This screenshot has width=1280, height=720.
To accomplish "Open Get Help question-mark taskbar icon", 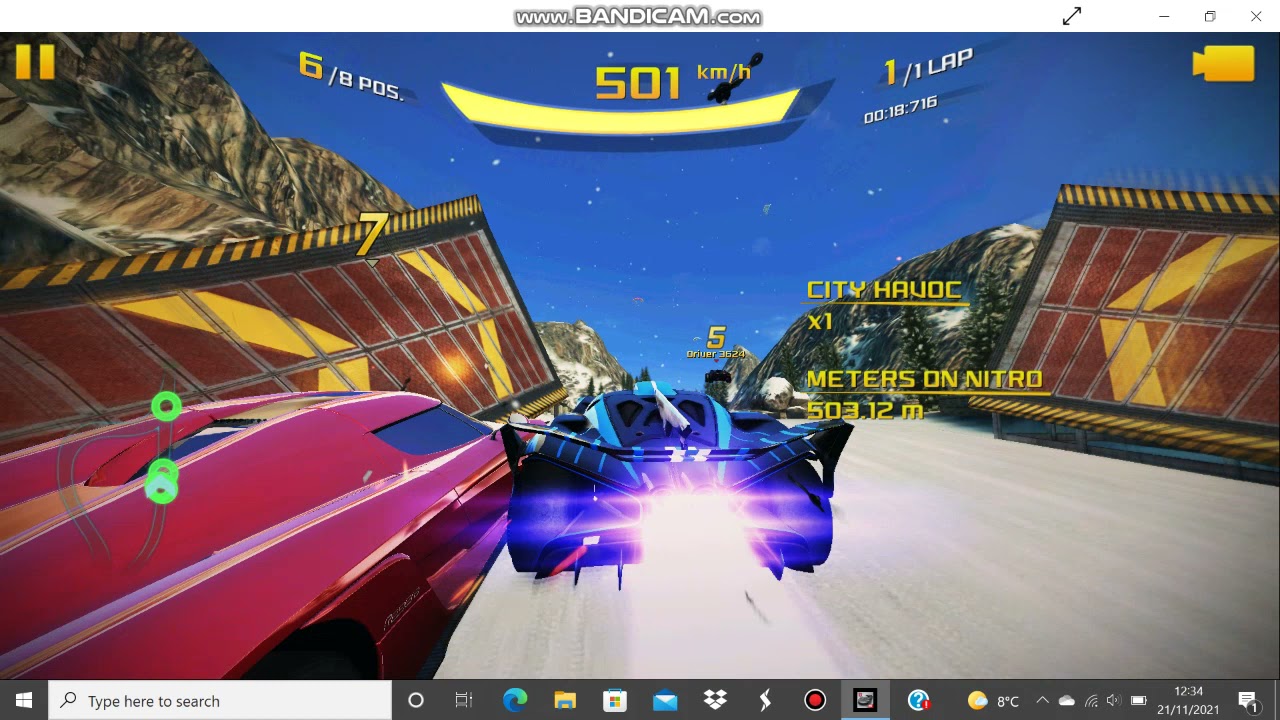I will click(x=918, y=701).
